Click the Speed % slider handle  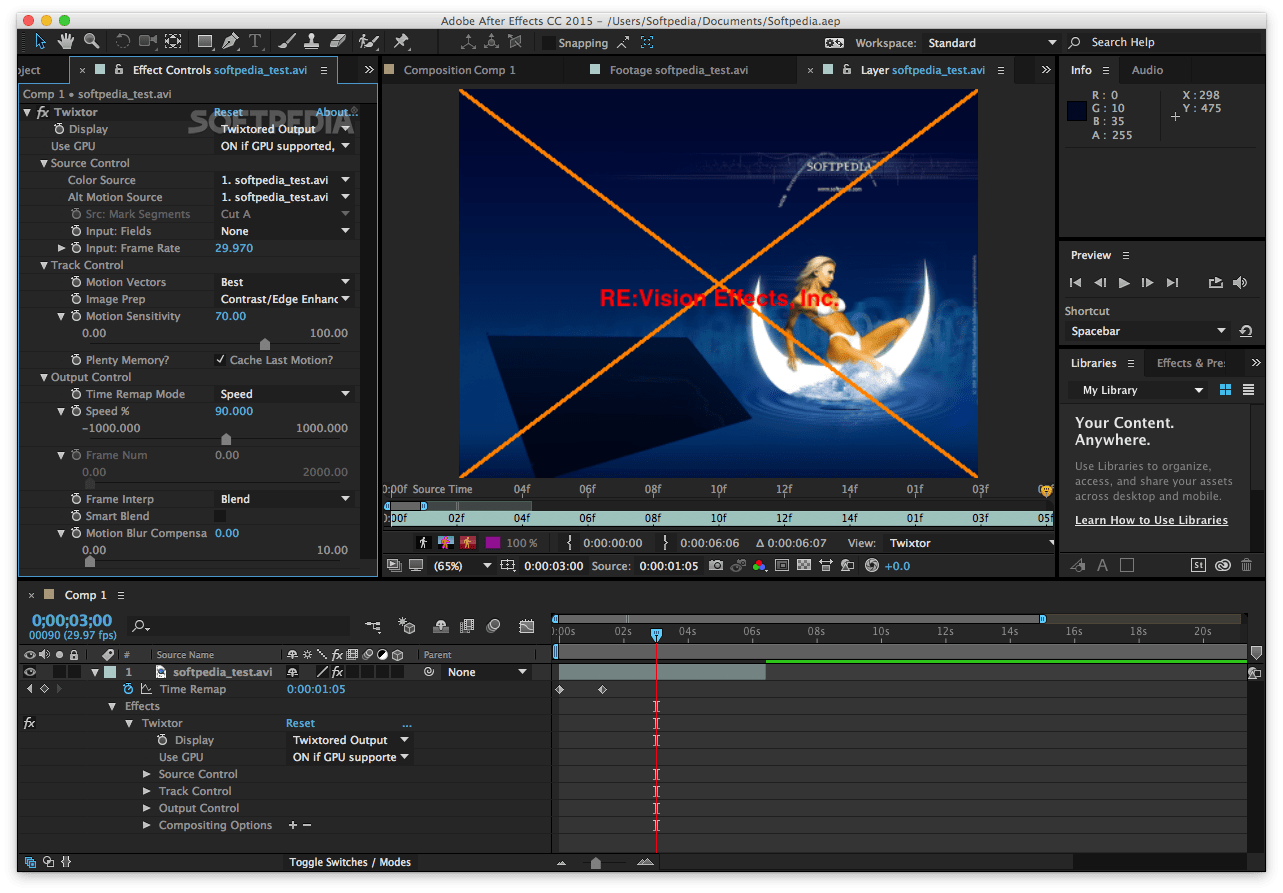(x=226, y=440)
